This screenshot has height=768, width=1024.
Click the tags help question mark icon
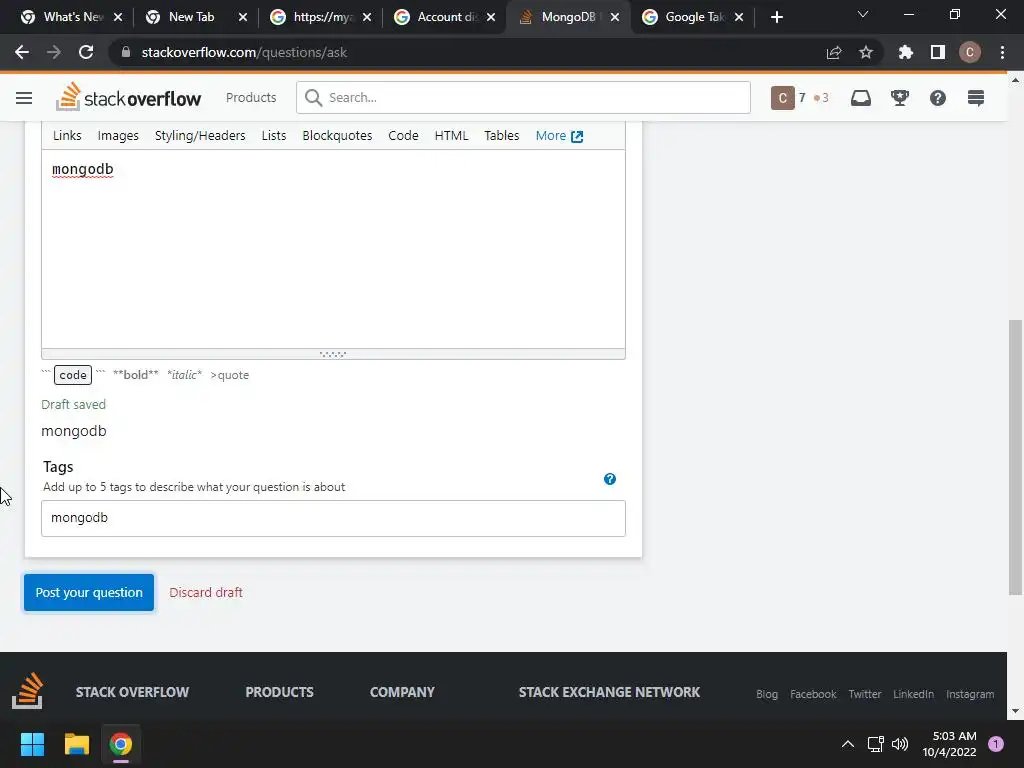tap(610, 479)
